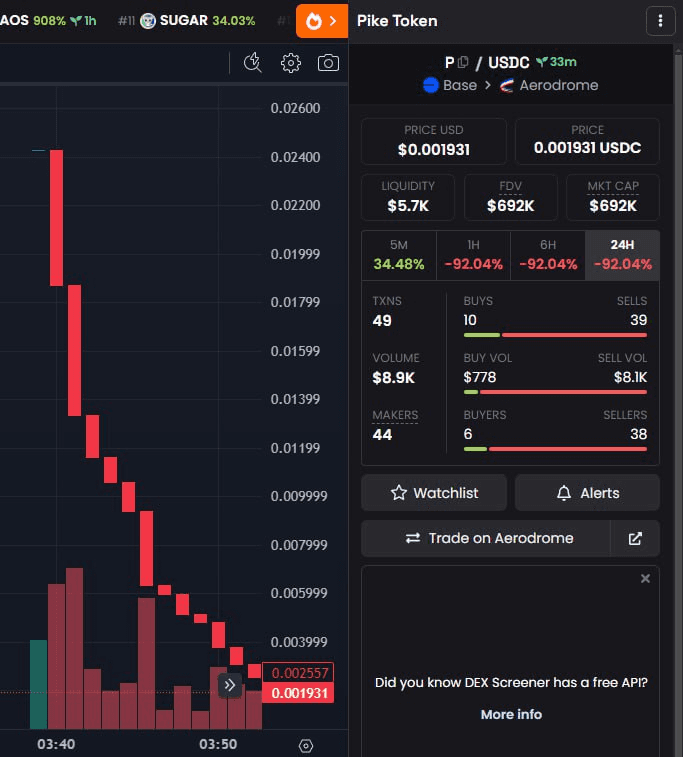Jump to latest bar with double-arrow button
Screen dimensions: 683x757
pos(230,685)
